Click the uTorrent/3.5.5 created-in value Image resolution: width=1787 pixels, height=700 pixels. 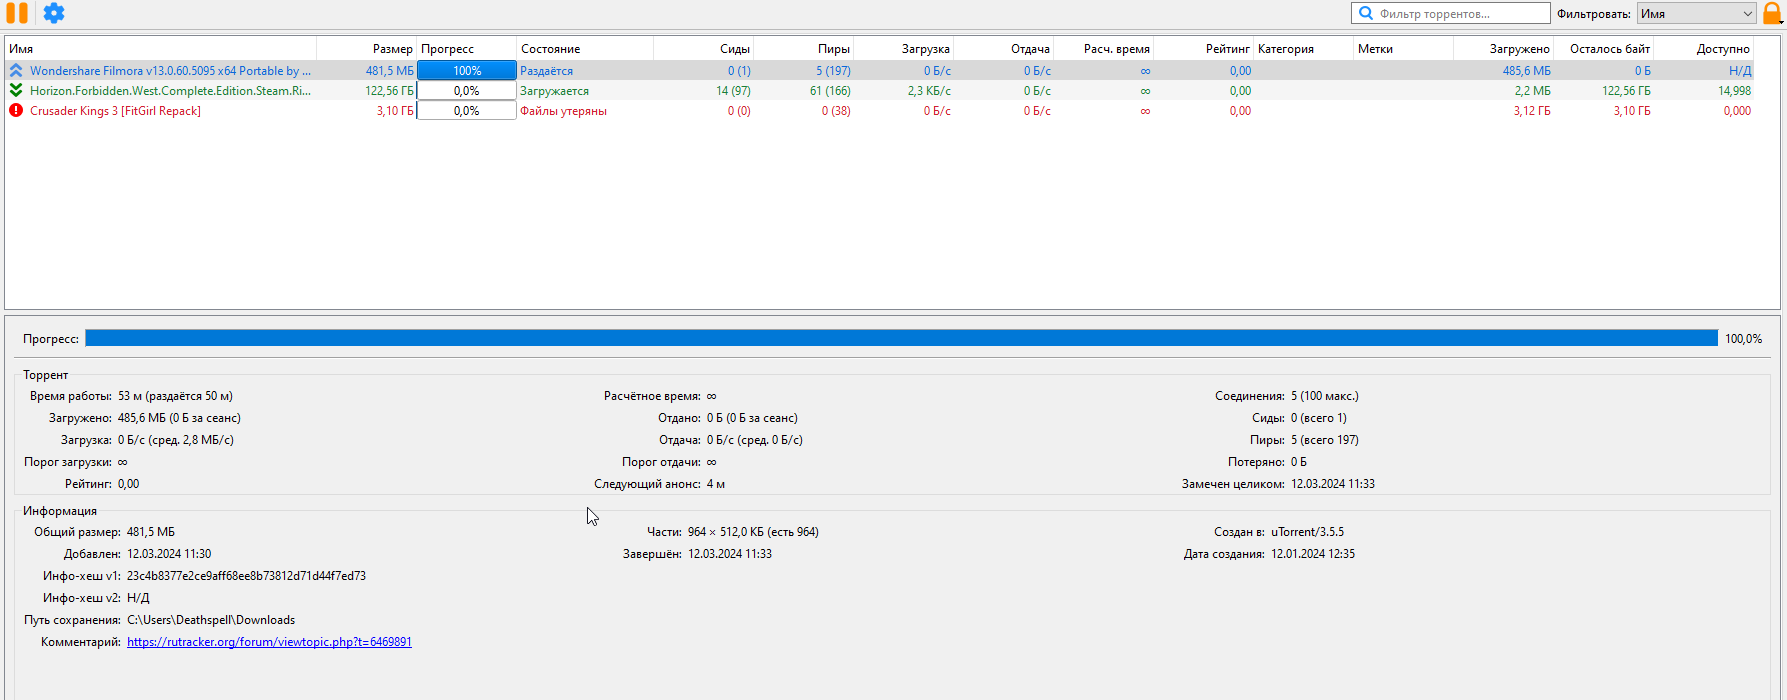point(1307,532)
